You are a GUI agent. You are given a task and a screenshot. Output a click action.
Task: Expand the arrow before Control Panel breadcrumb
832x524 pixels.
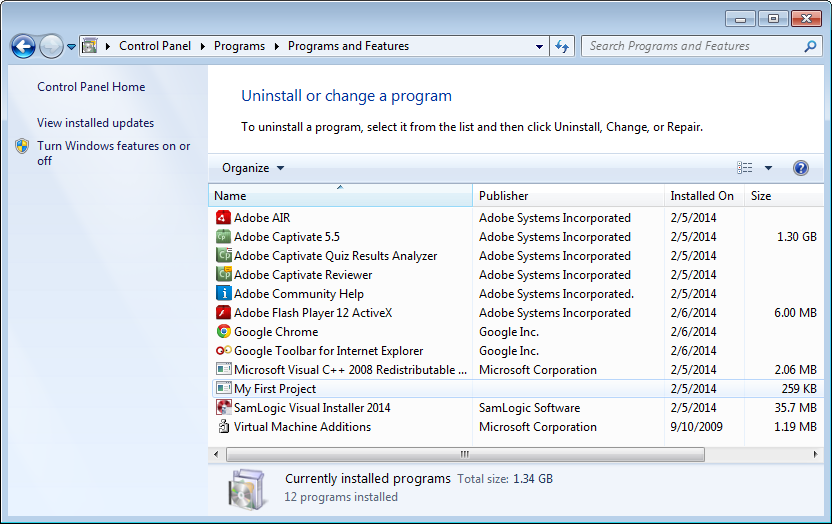pyautogui.click(x=108, y=47)
